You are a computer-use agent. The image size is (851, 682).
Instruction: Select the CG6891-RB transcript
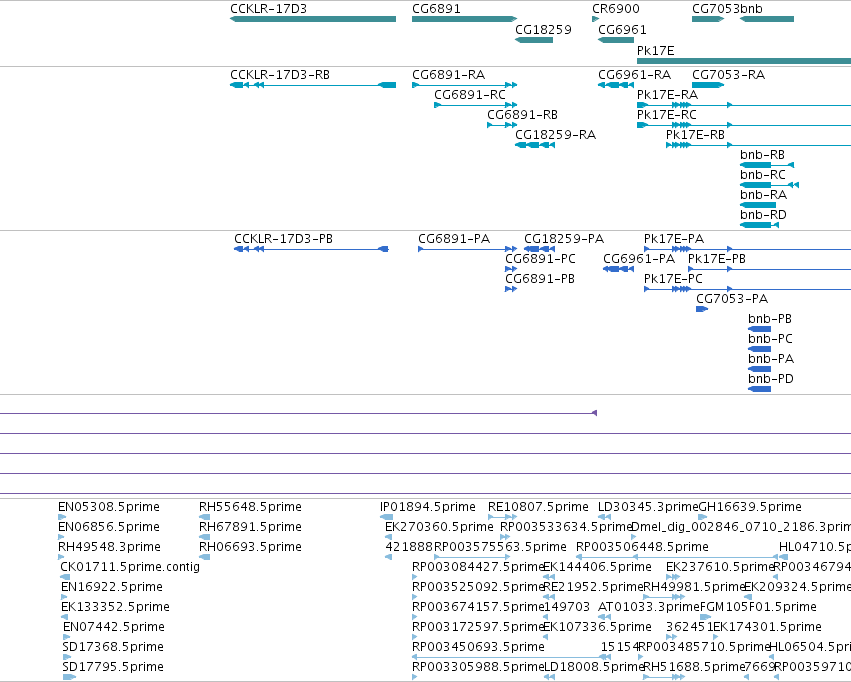502,125
